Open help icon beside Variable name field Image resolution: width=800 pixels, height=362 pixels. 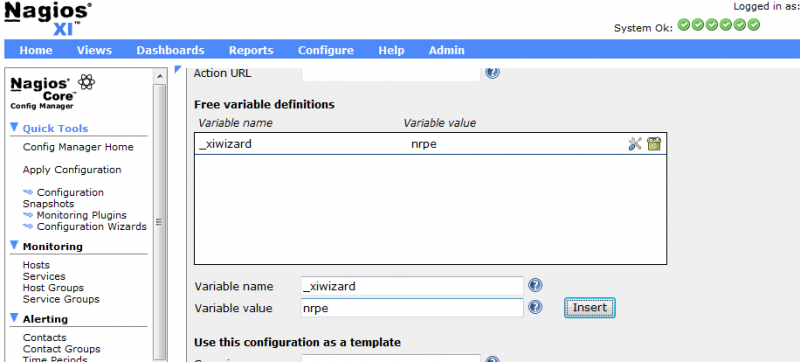click(535, 285)
